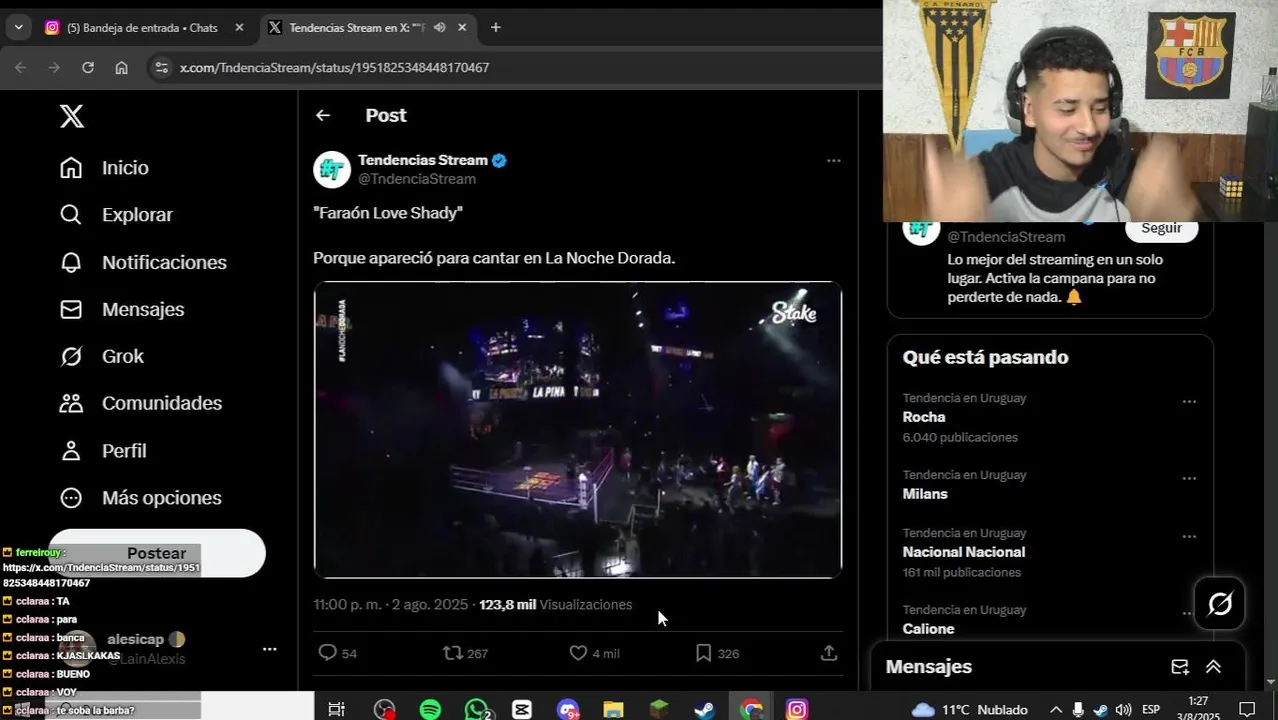Close the Instagram Bandeja de entrada tab

pyautogui.click(x=239, y=28)
